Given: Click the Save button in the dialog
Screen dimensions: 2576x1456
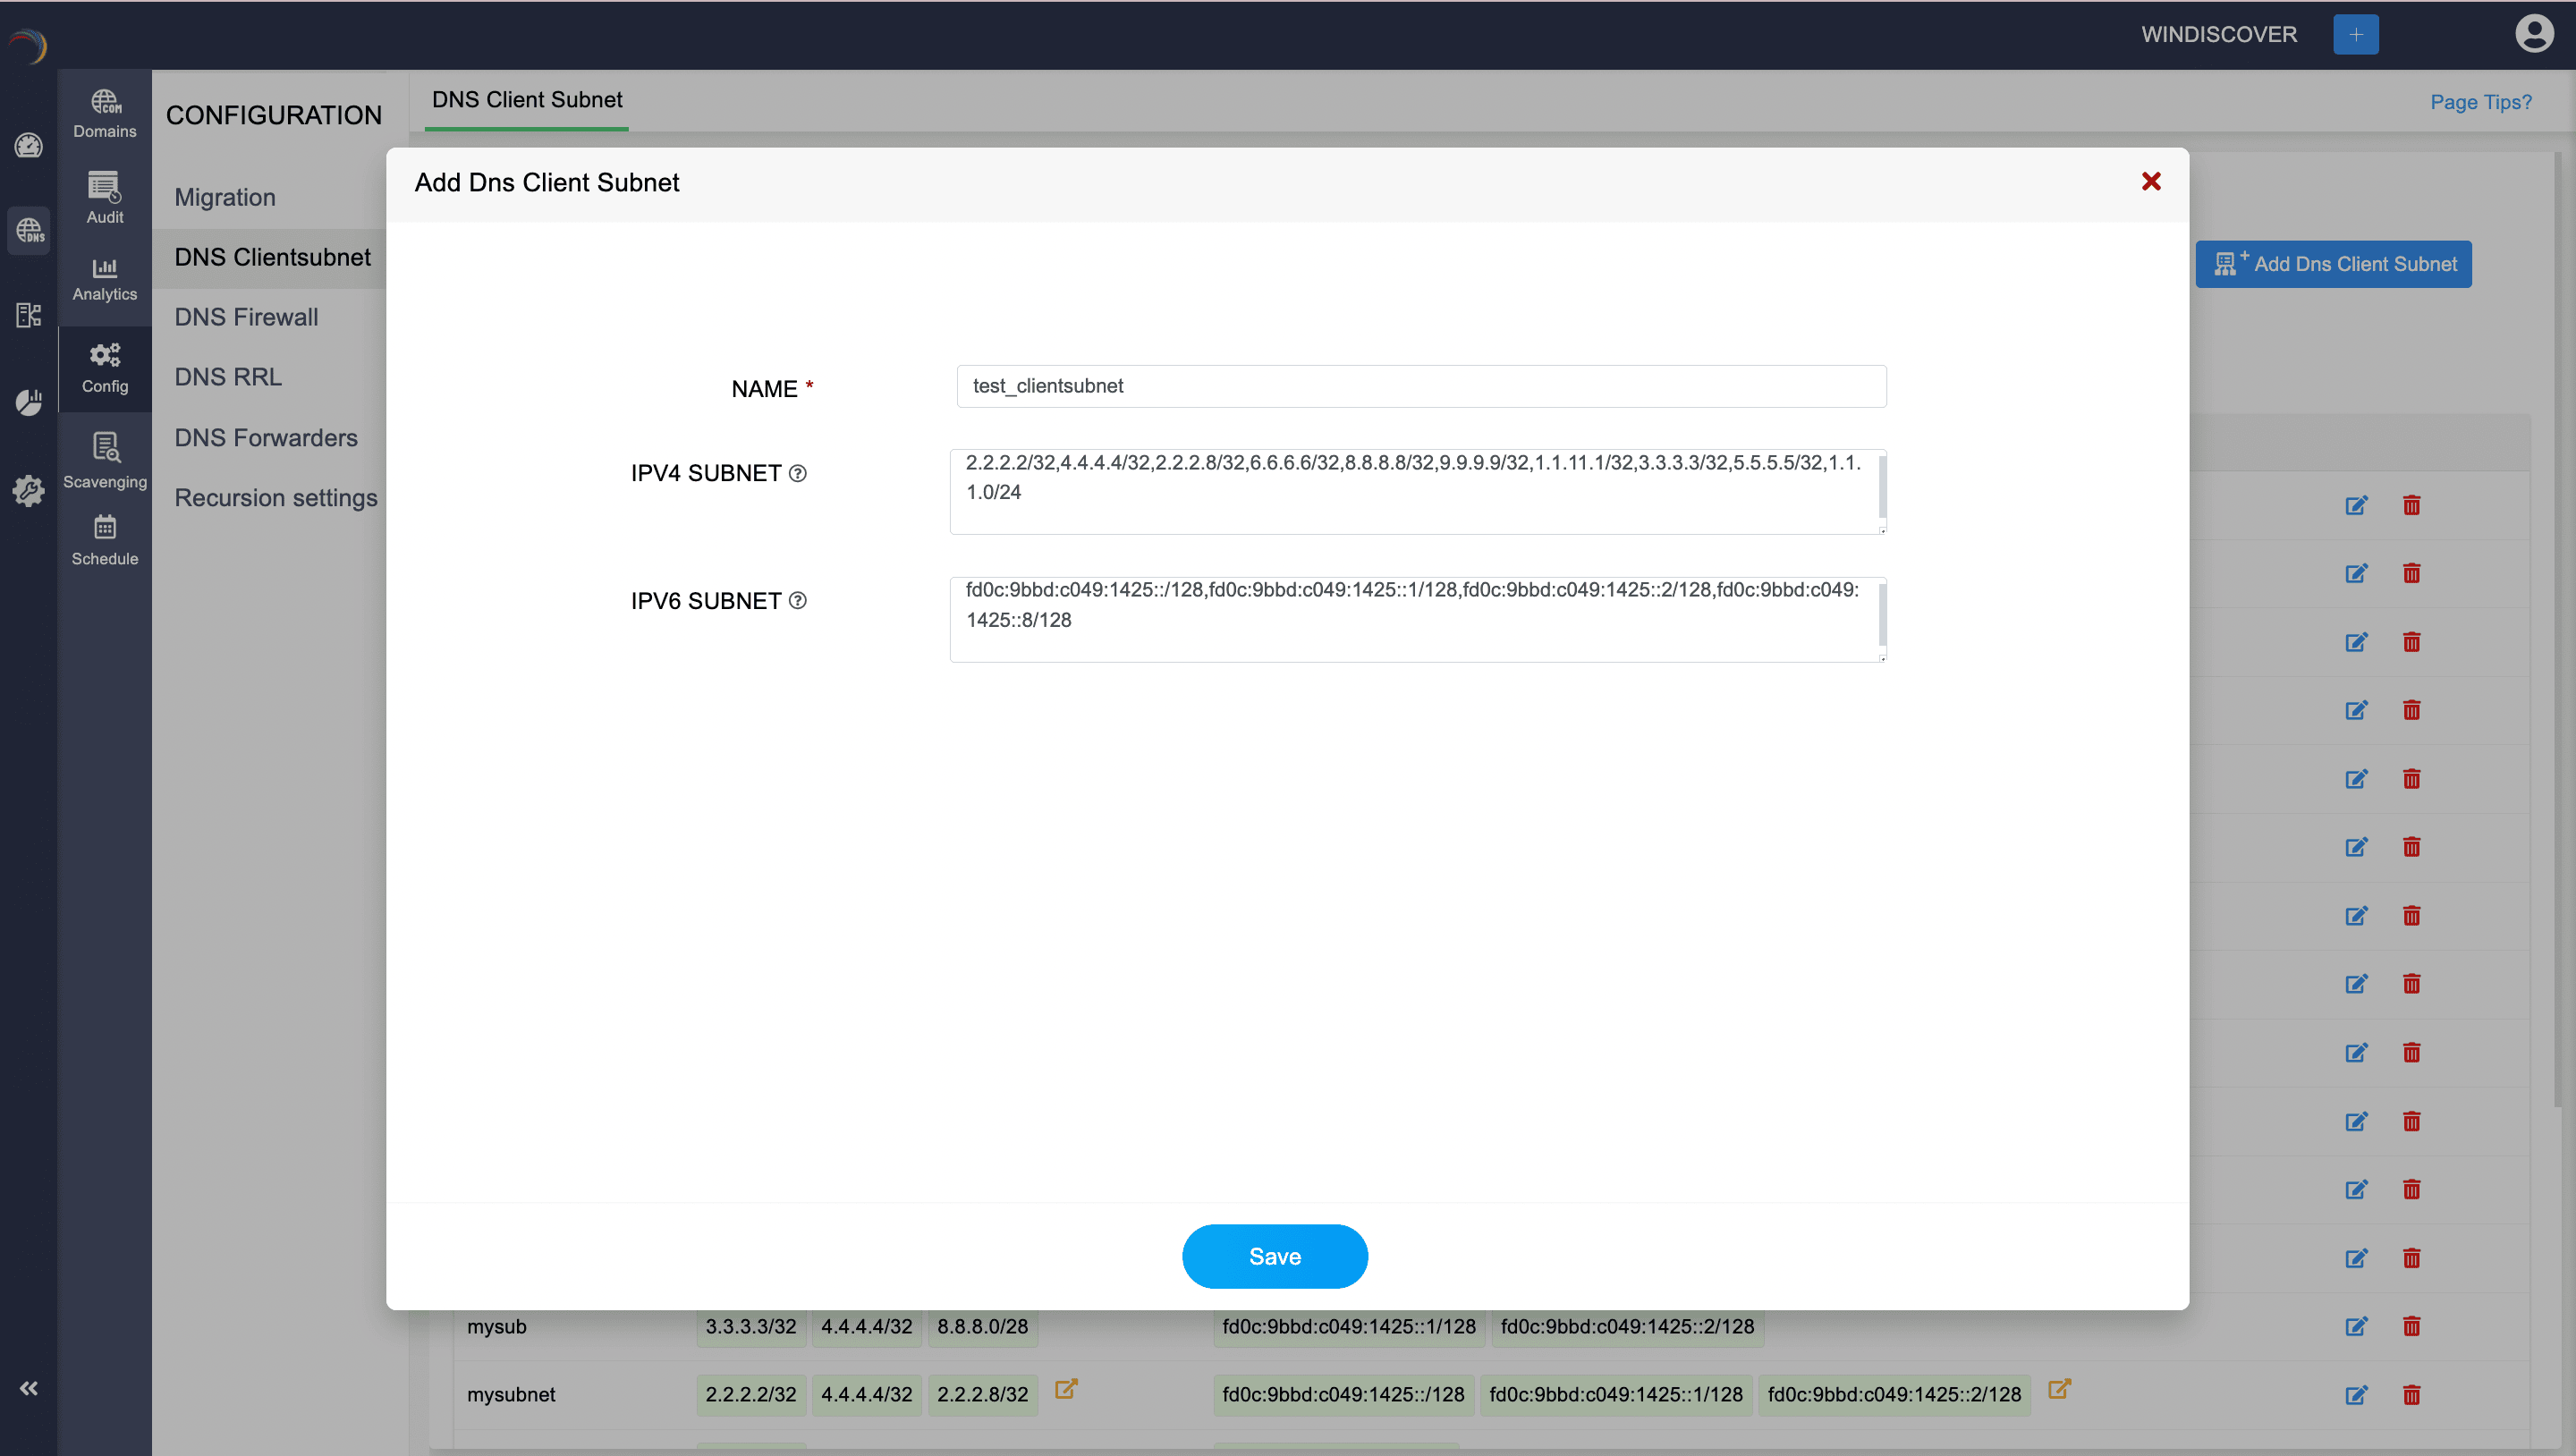Looking at the screenshot, I should click(x=1274, y=1256).
